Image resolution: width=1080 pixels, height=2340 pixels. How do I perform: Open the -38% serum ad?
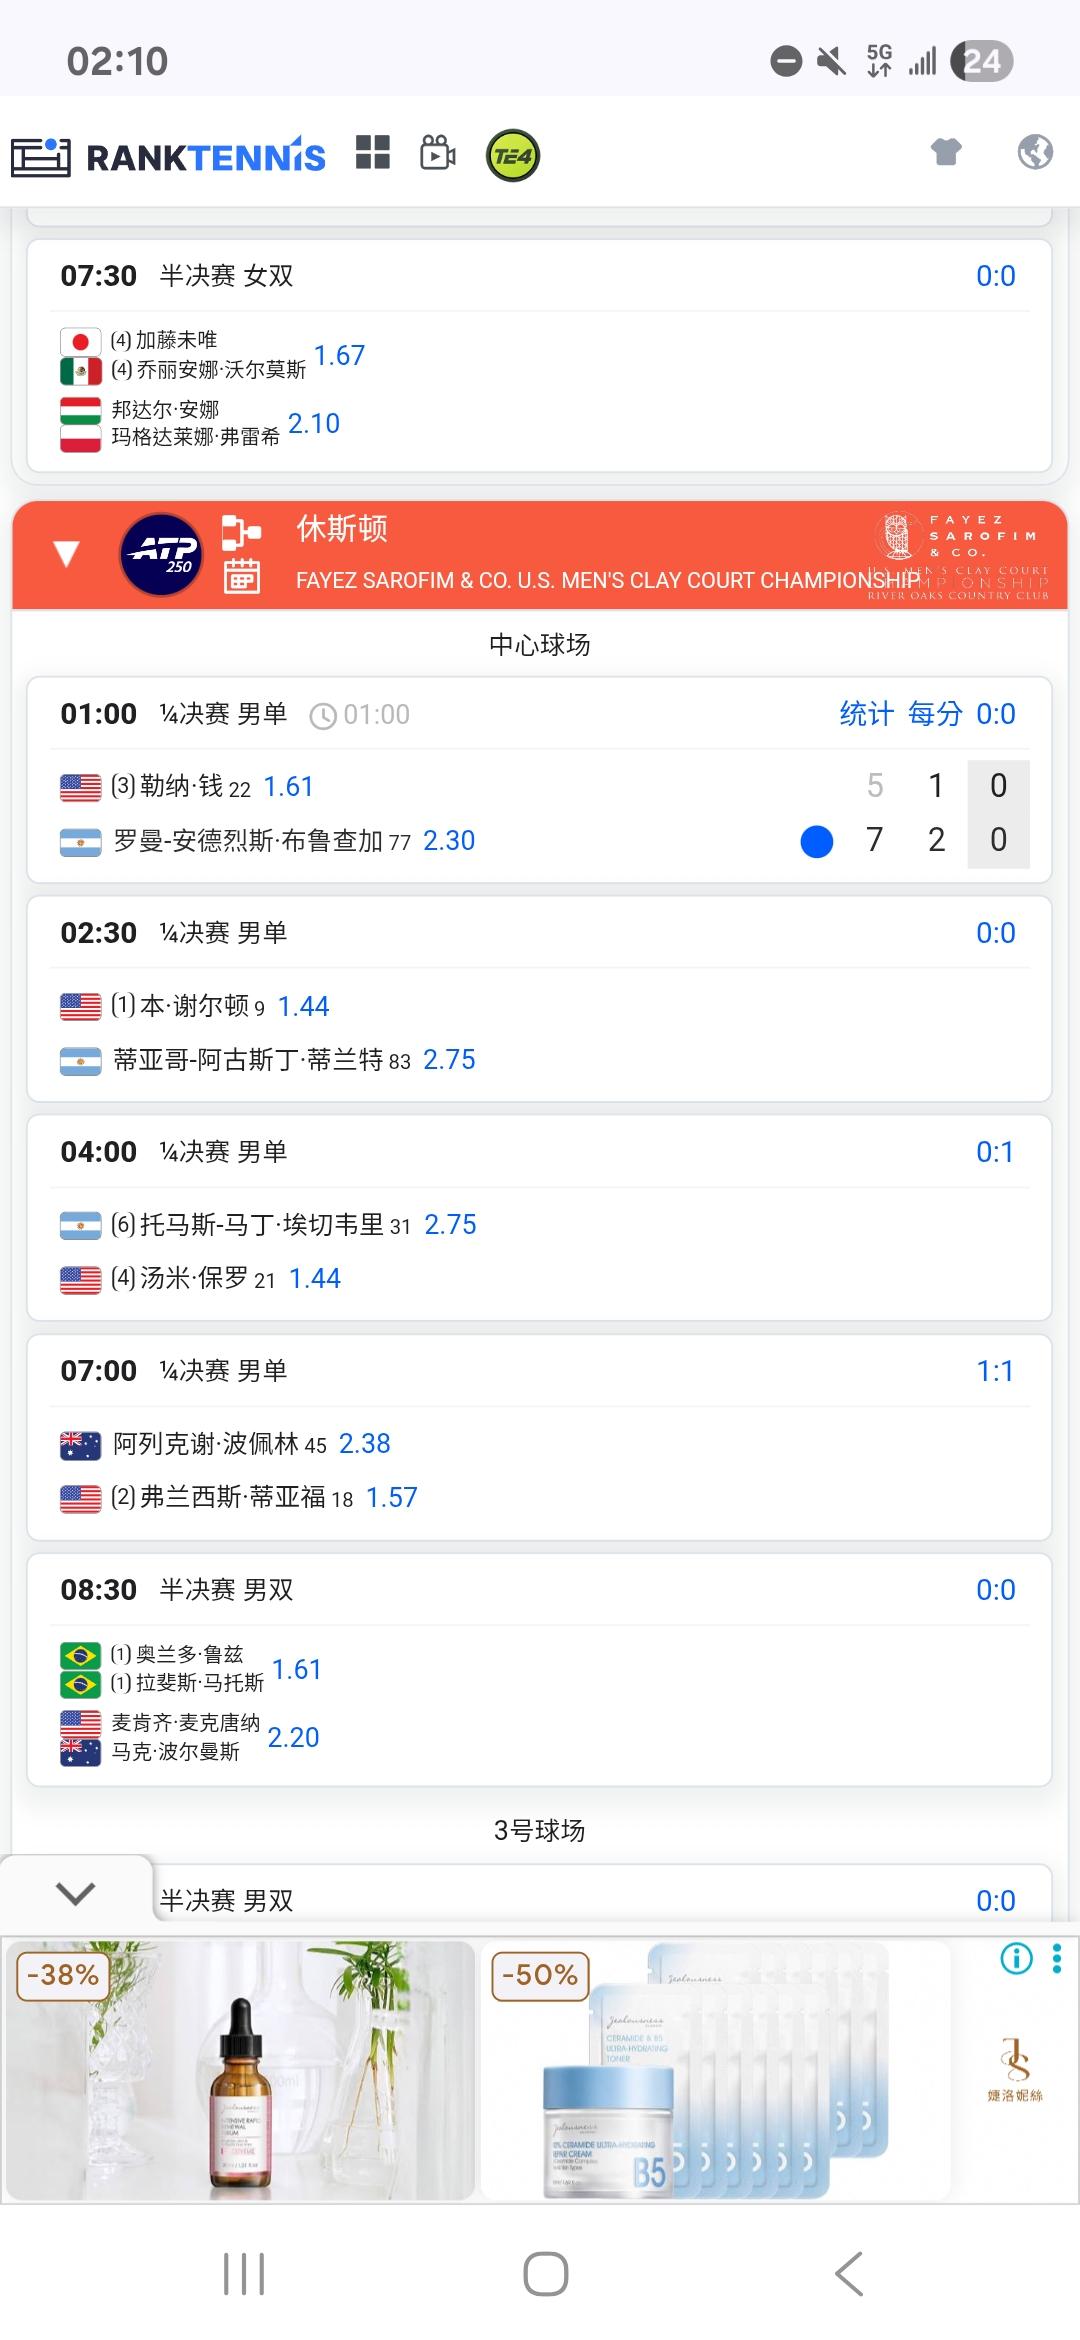click(x=240, y=2070)
